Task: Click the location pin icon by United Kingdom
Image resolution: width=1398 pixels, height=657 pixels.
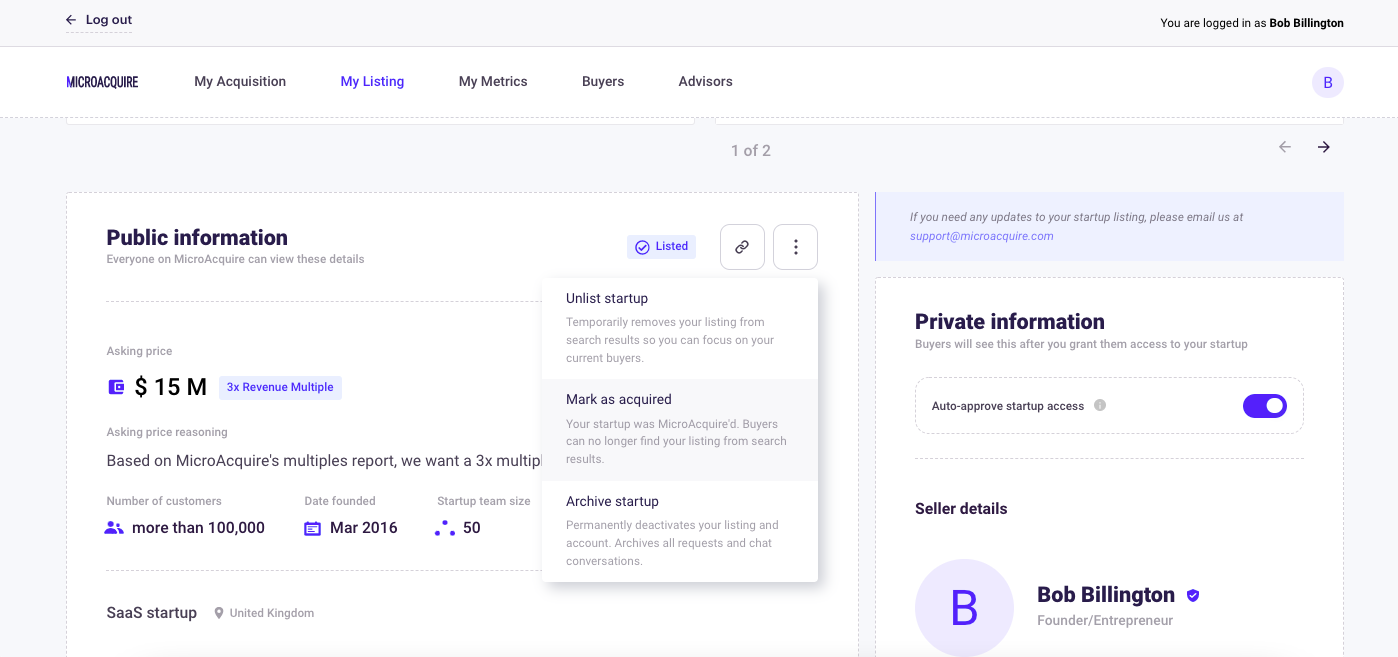Action: [x=219, y=613]
